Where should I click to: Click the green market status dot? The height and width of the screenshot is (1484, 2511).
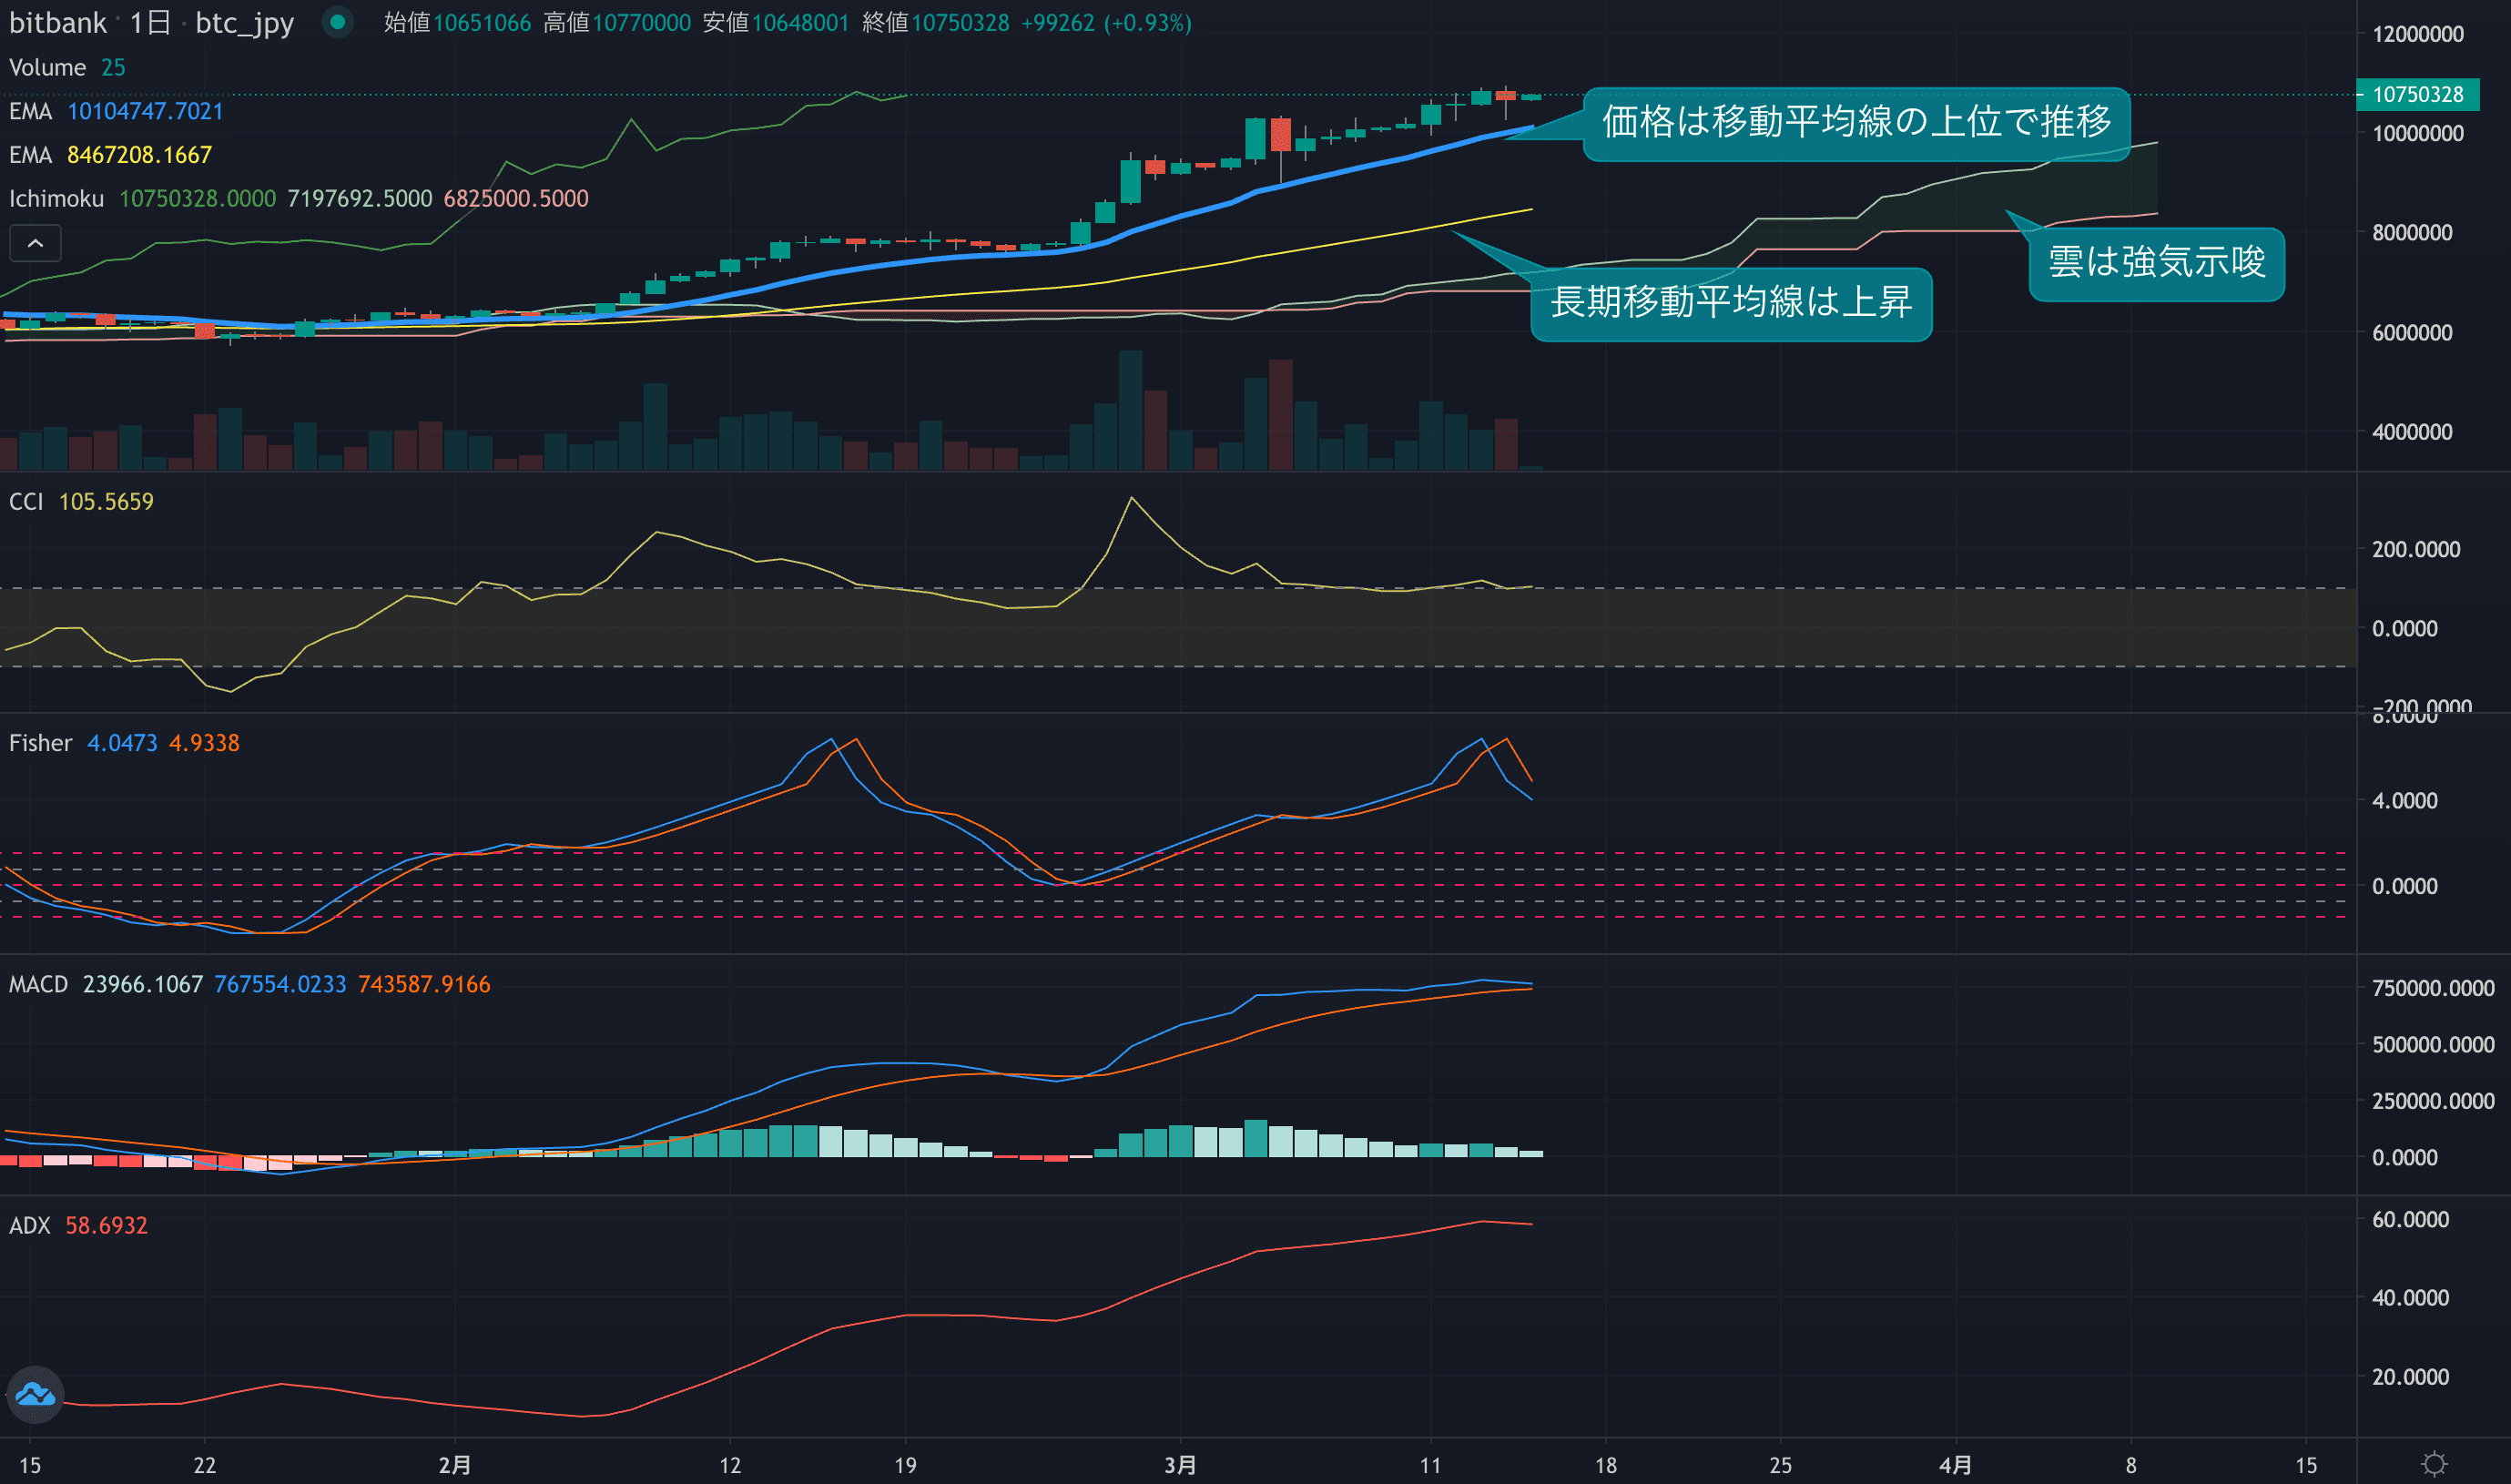pyautogui.click(x=338, y=22)
